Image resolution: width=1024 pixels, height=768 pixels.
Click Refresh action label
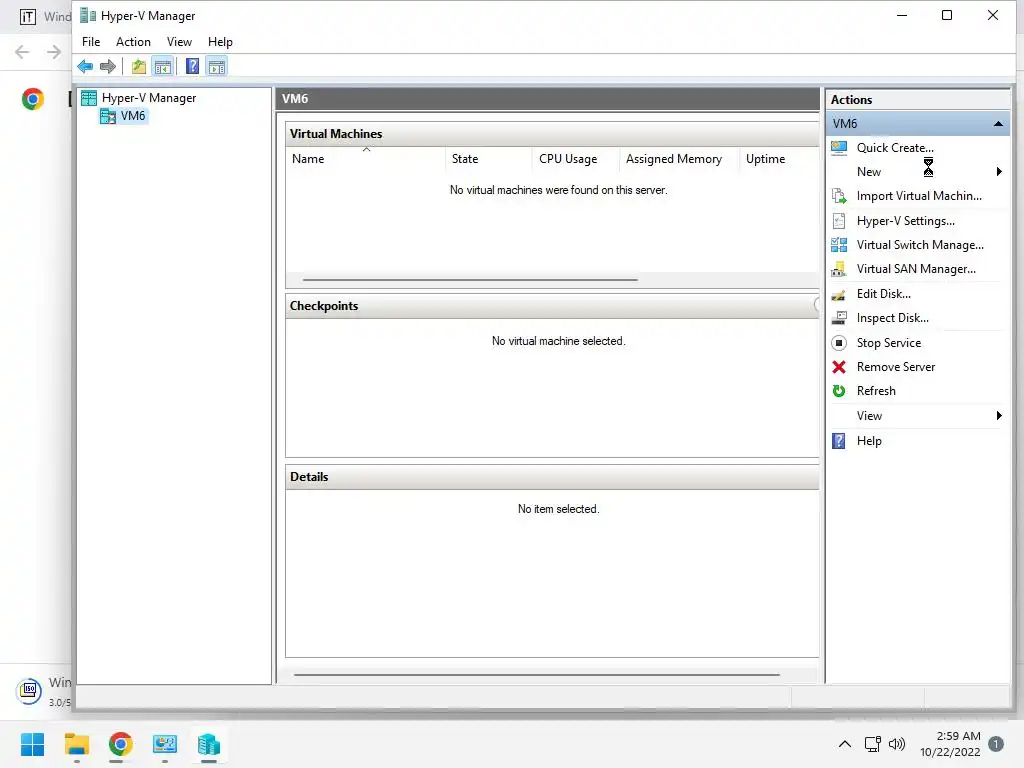[876, 391]
